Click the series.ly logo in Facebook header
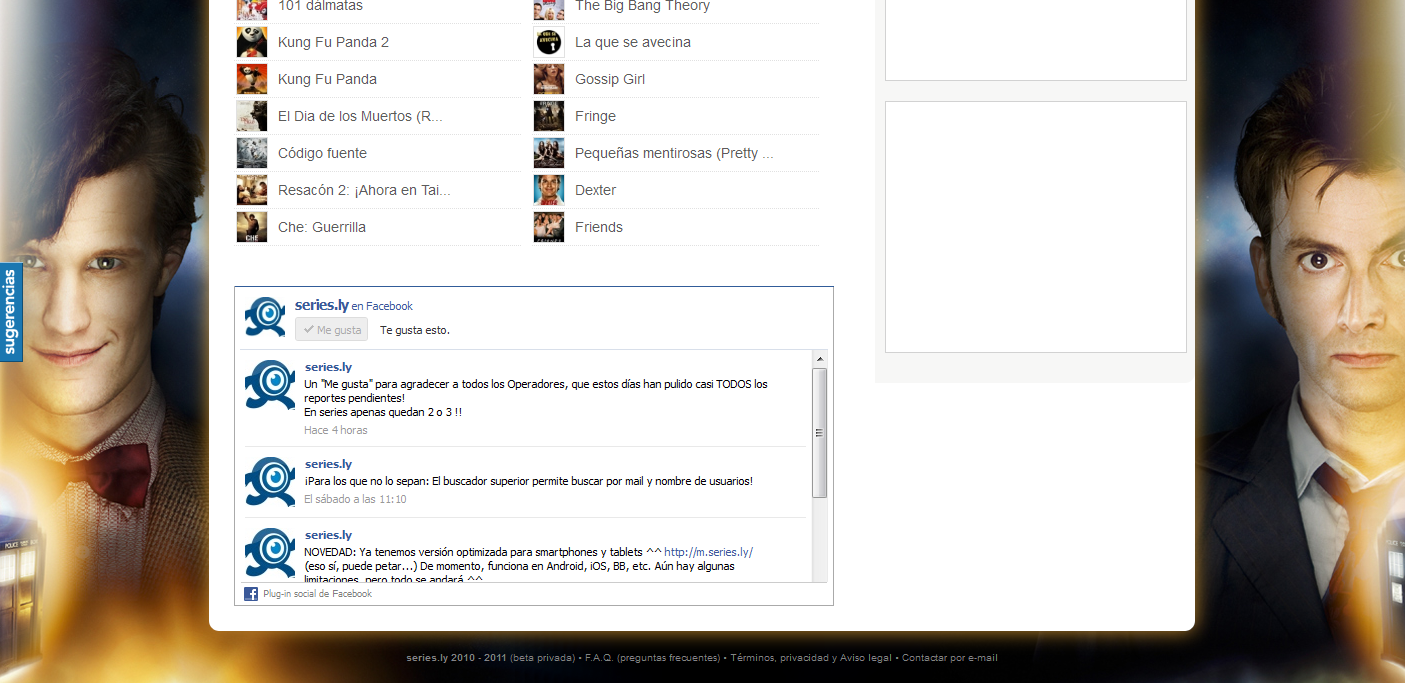The image size is (1405, 683). (265, 317)
